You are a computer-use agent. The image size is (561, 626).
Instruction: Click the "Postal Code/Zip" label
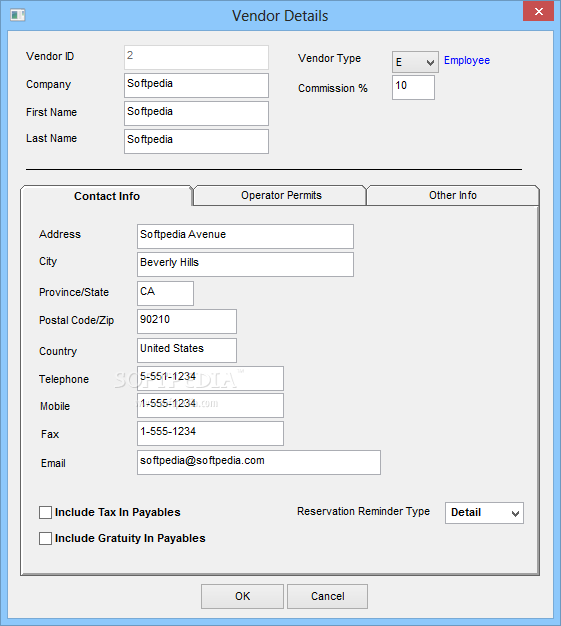(77, 320)
